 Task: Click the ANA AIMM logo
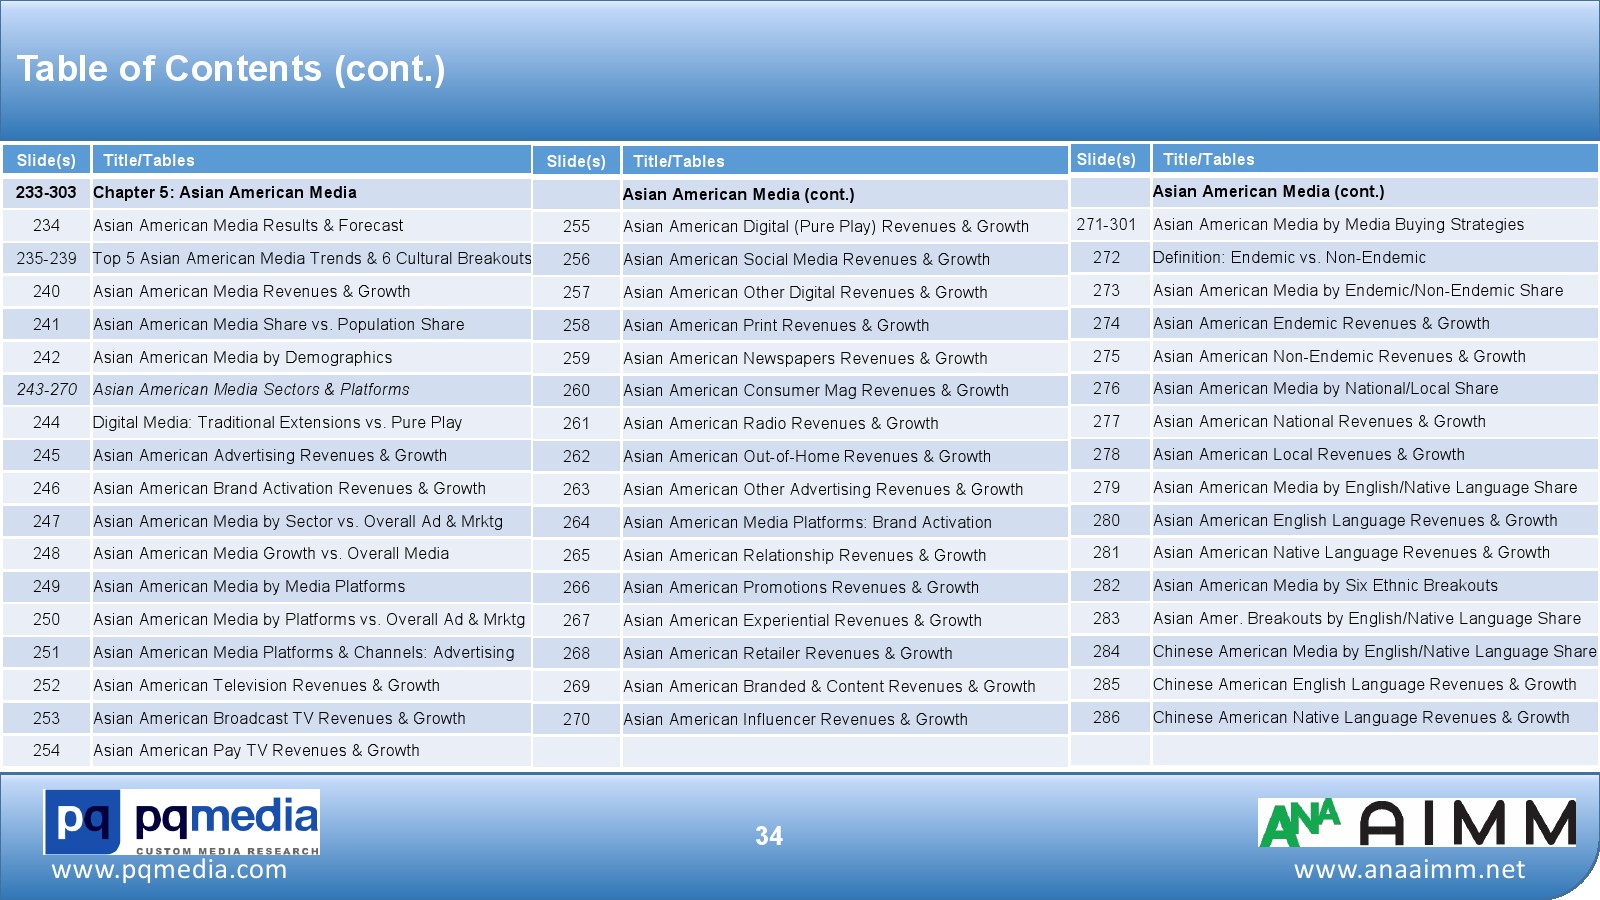pos(1416,824)
